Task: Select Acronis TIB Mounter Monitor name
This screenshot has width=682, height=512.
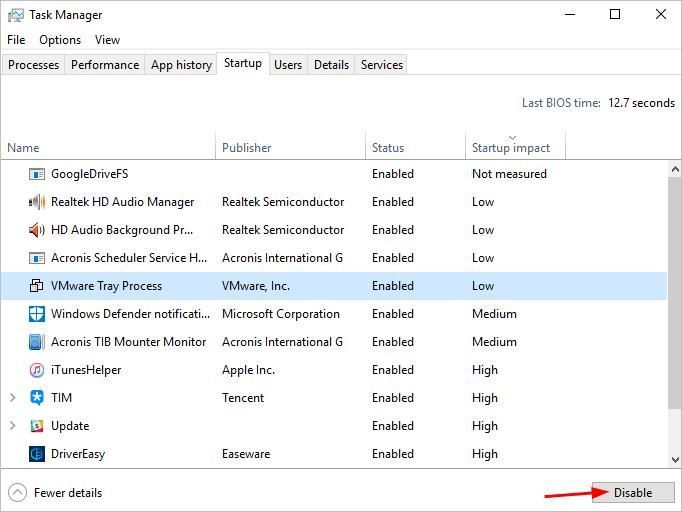Action: pyautogui.click(x=128, y=342)
